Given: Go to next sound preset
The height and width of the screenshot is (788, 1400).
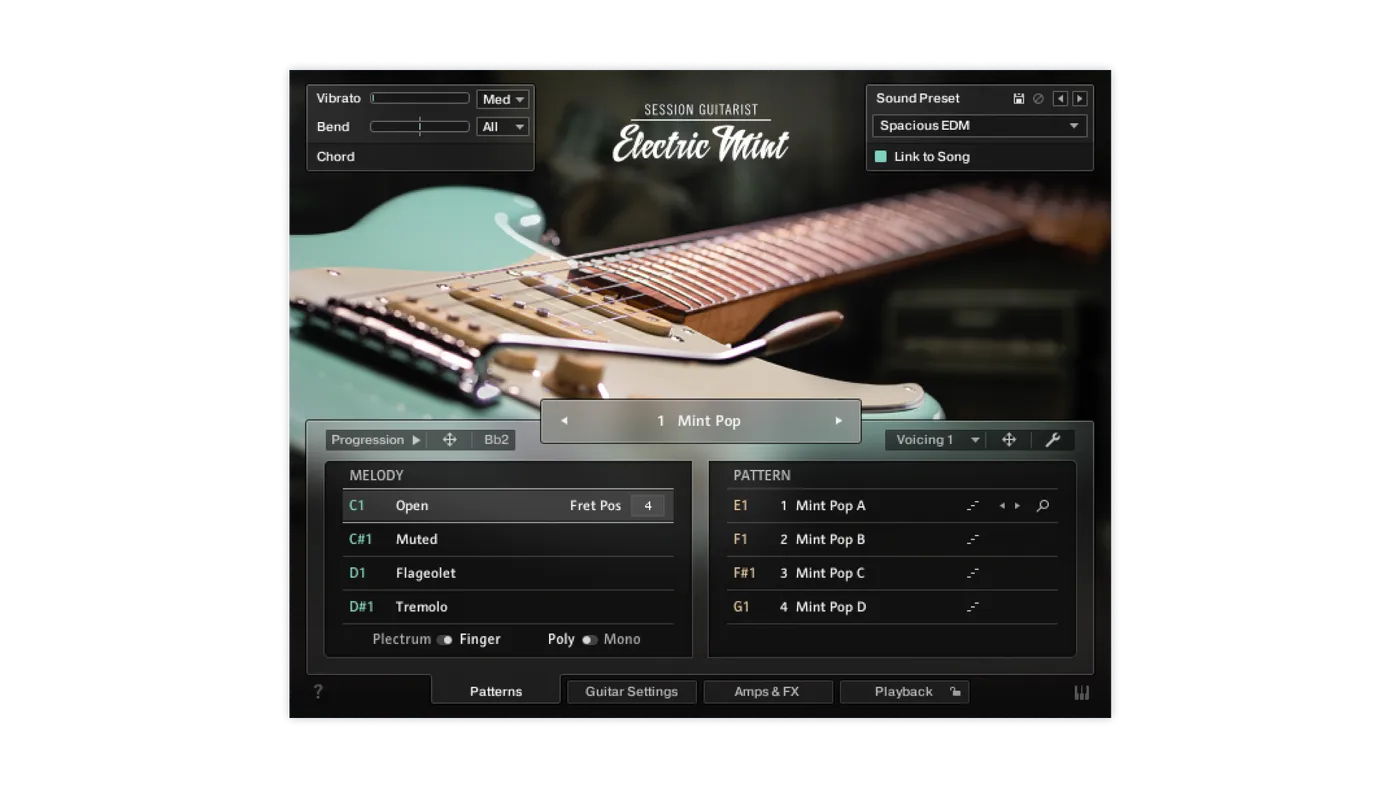Looking at the screenshot, I should pos(1079,99).
